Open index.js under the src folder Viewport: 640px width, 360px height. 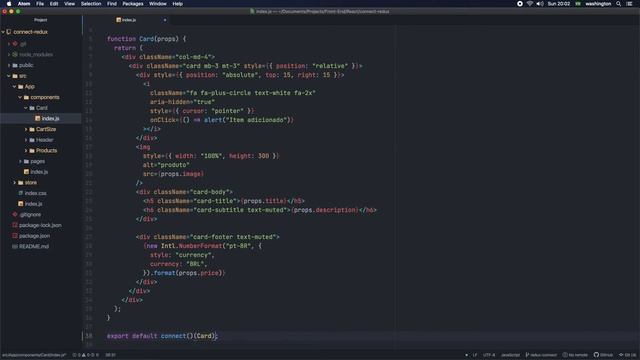pyautogui.click(x=33, y=204)
